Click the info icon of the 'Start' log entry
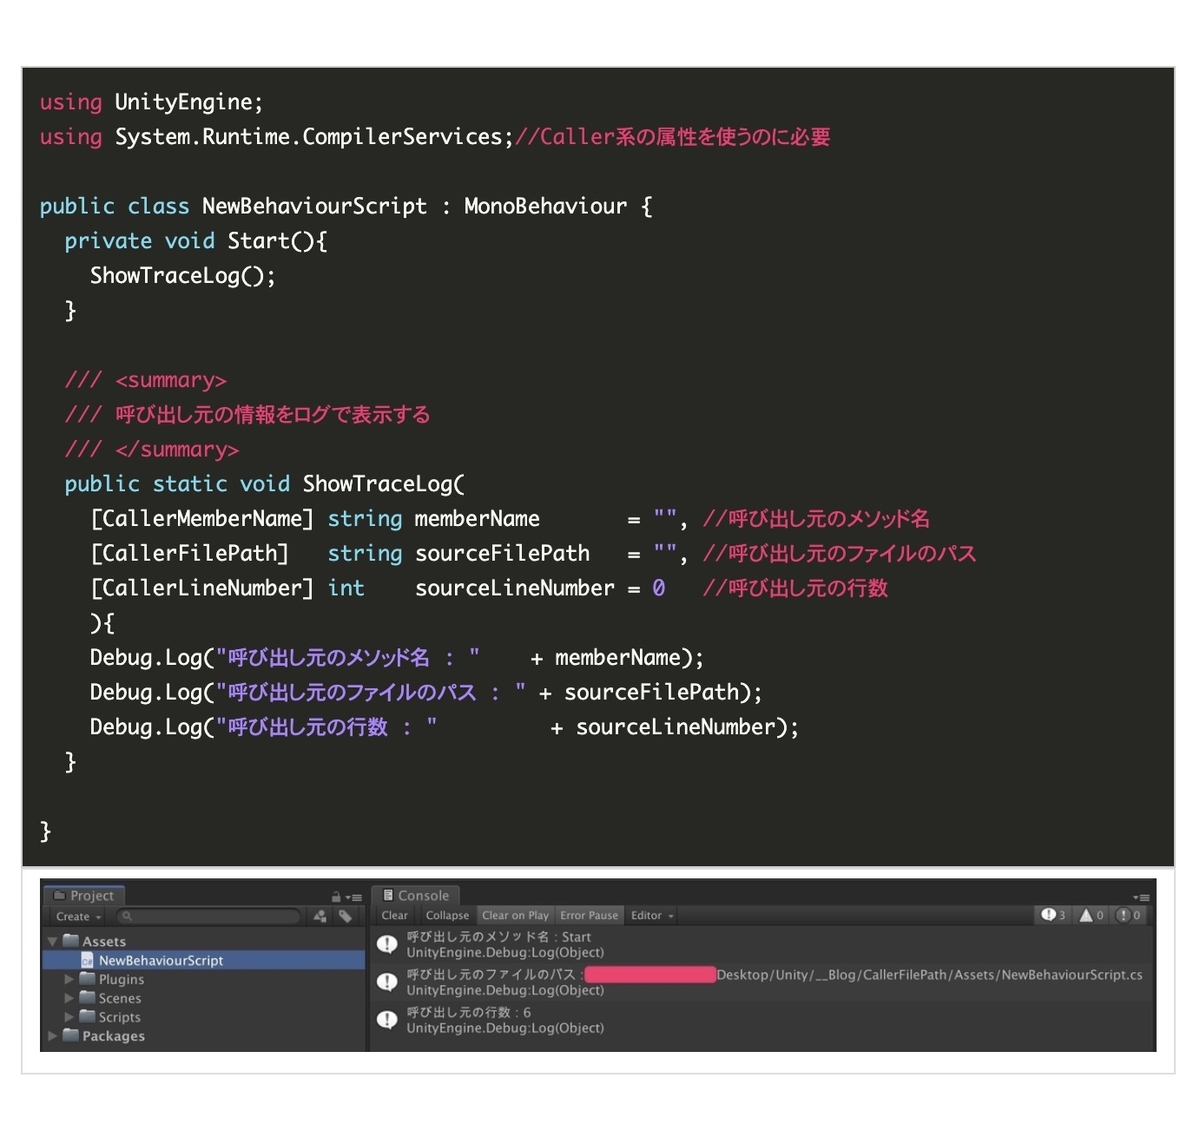Screen dimensions: 1200x1137 click(x=387, y=944)
